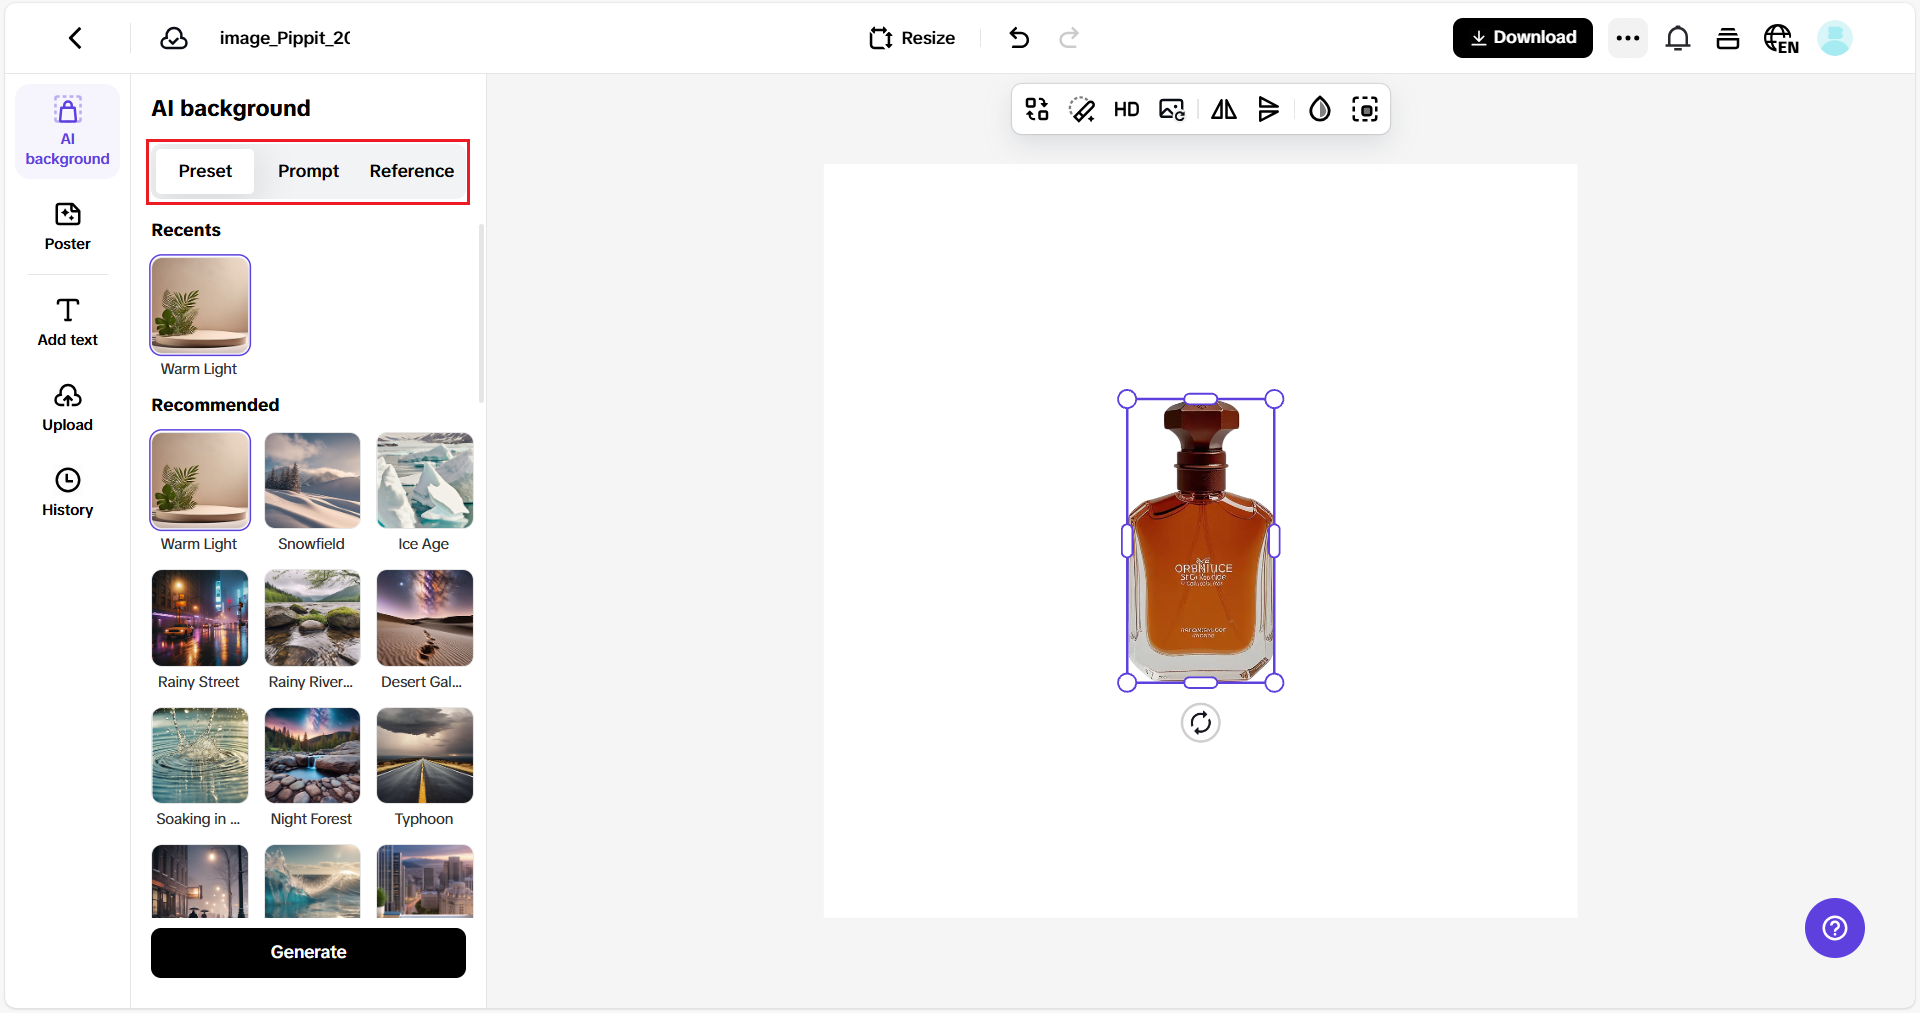
Task: Switch to the Reference tab
Action: coord(412,171)
